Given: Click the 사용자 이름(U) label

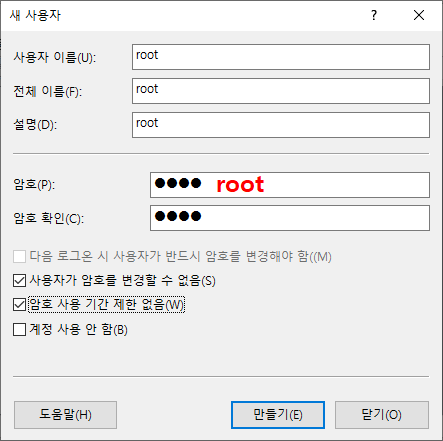Looking at the screenshot, I should tap(55, 57).
